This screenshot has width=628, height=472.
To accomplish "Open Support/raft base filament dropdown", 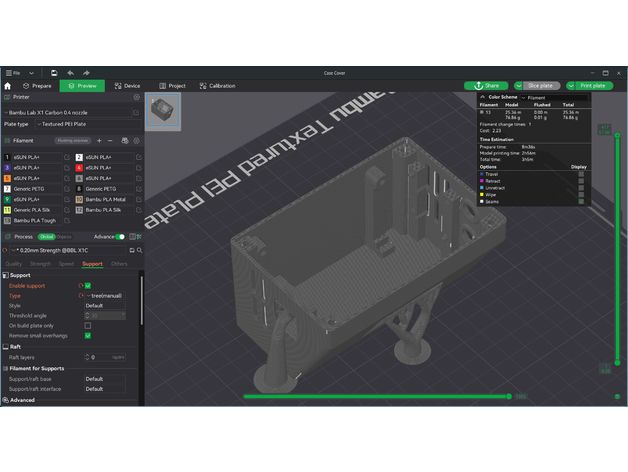I will point(105,379).
